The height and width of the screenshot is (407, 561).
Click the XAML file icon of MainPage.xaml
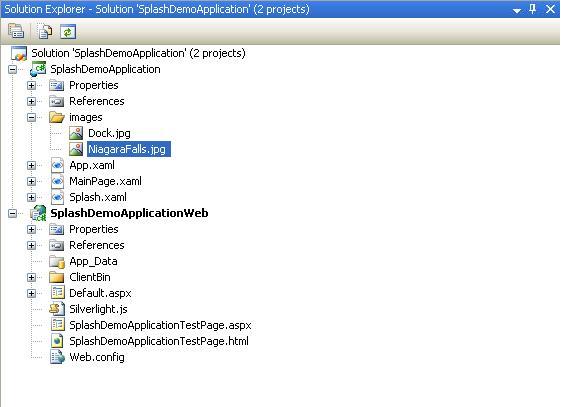pos(57,181)
